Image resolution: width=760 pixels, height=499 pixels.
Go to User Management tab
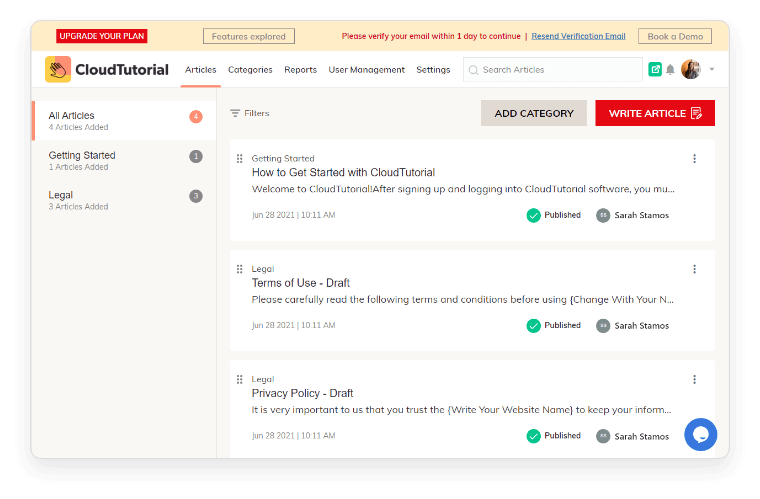pos(366,70)
